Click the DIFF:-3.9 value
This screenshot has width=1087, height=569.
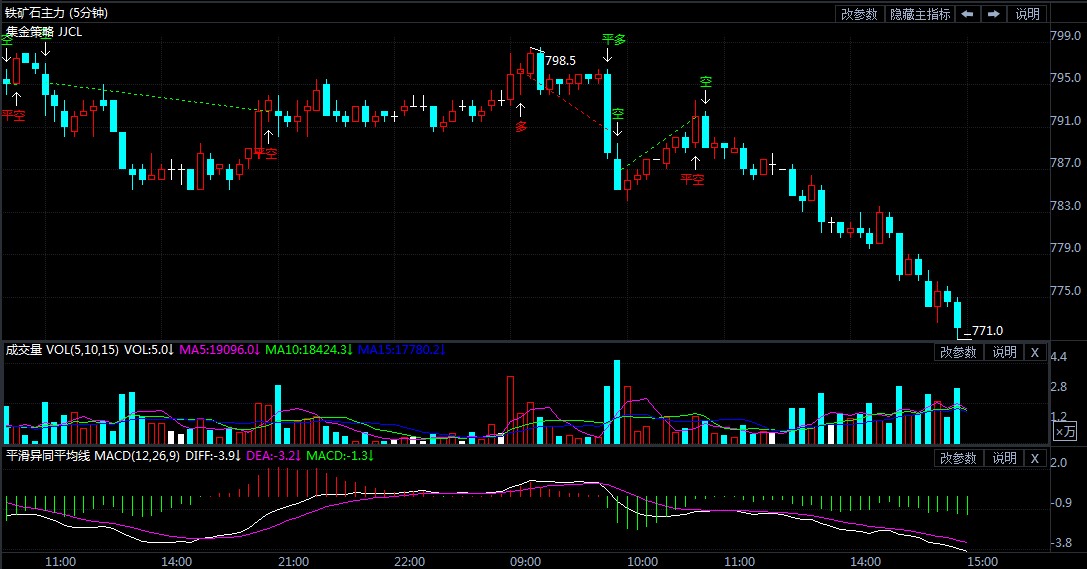point(212,456)
